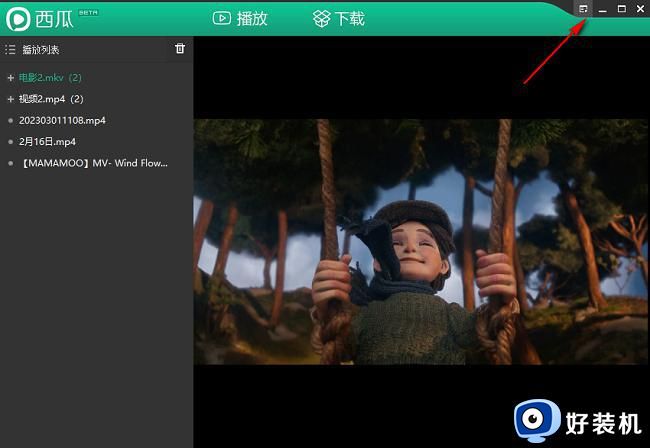650x448 pixels.
Task: Click the Xigua player logo
Action: 19,19
